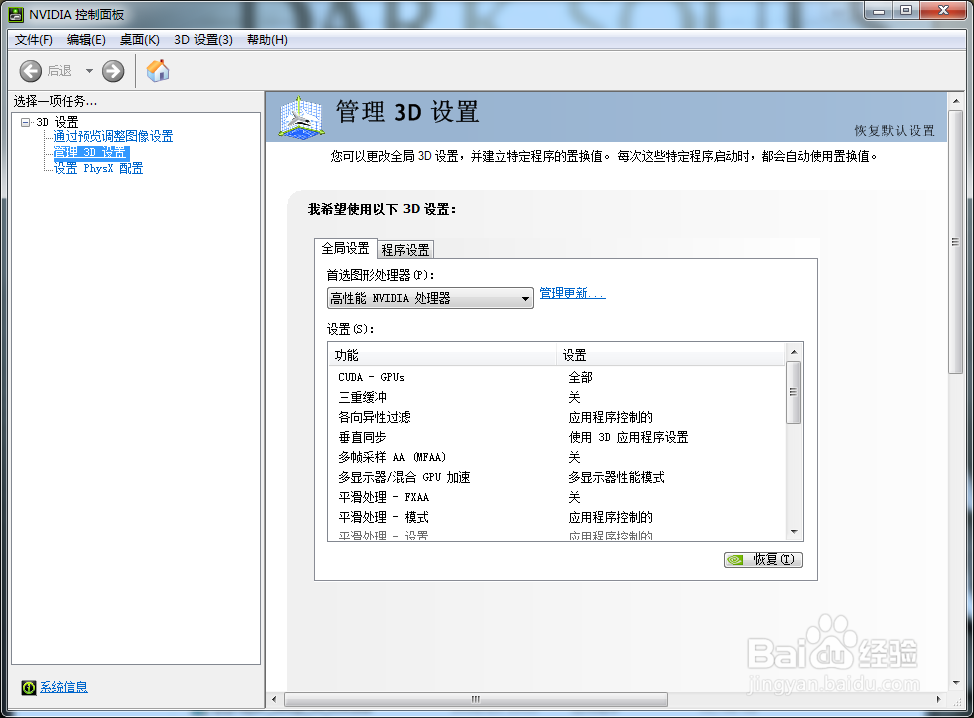Maximize the NVIDIA 控制面板 window
The width and height of the screenshot is (974, 718).
pyautogui.click(x=906, y=11)
